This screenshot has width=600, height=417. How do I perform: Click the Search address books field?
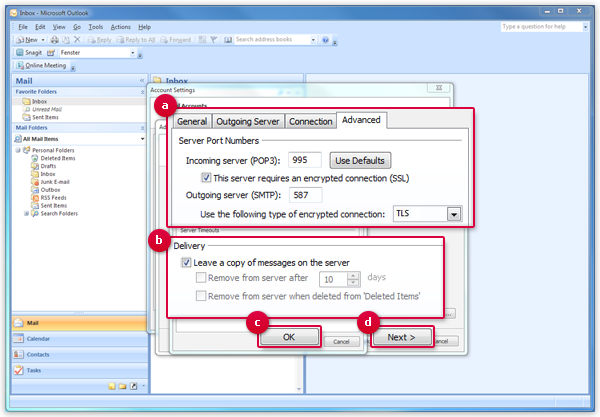[272, 39]
